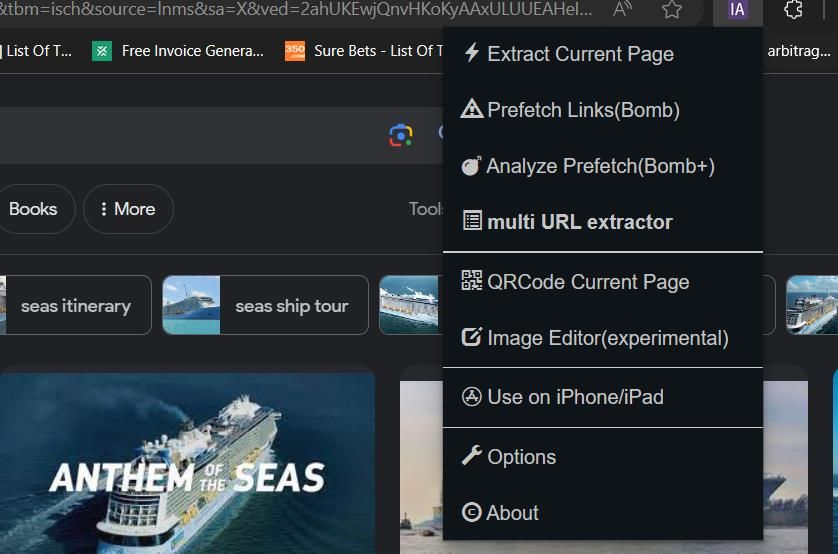This screenshot has width=838, height=554.
Task: Click the IA extension icon in toolbar
Action: pyautogui.click(x=737, y=10)
